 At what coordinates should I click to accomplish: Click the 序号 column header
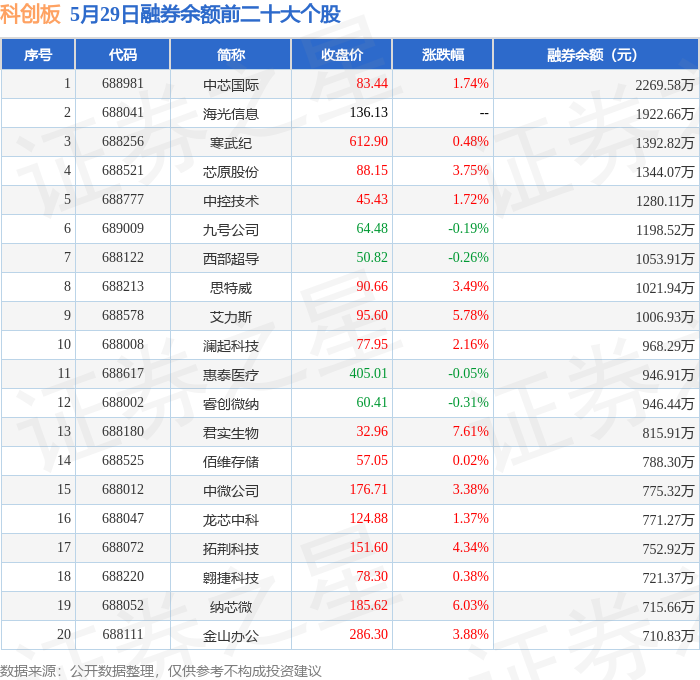38,54
